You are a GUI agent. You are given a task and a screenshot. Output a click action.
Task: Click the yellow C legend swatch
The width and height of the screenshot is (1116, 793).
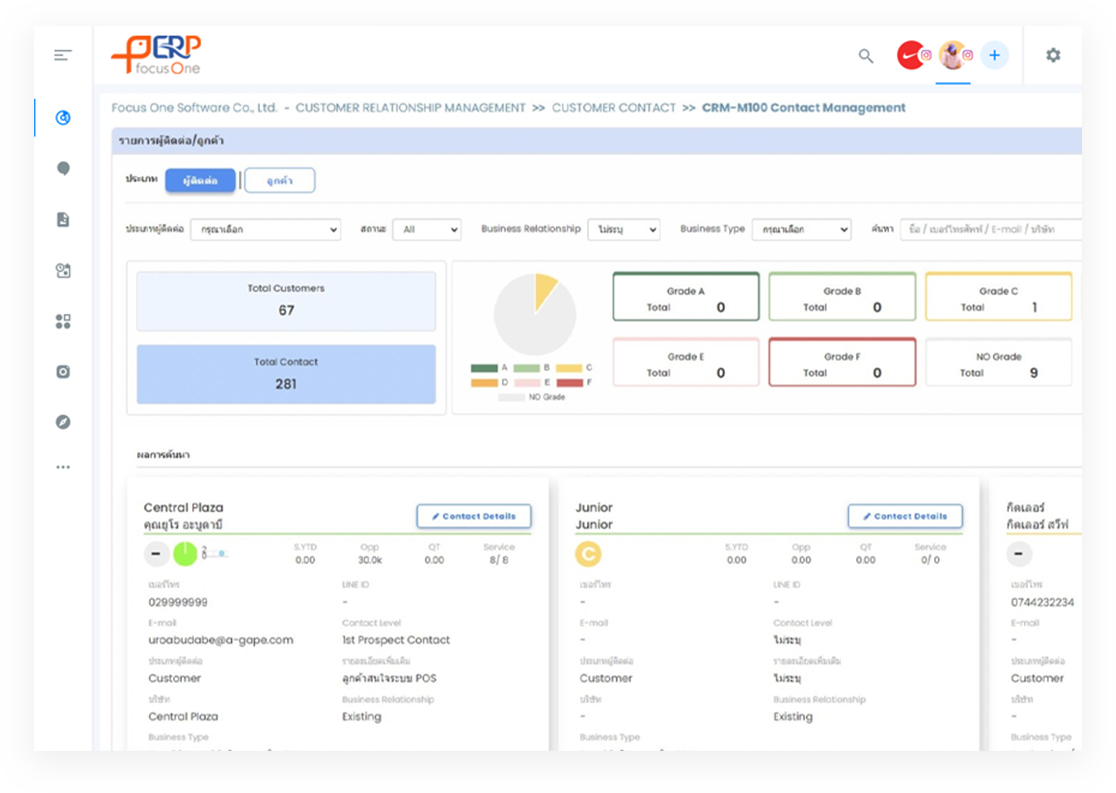569,368
